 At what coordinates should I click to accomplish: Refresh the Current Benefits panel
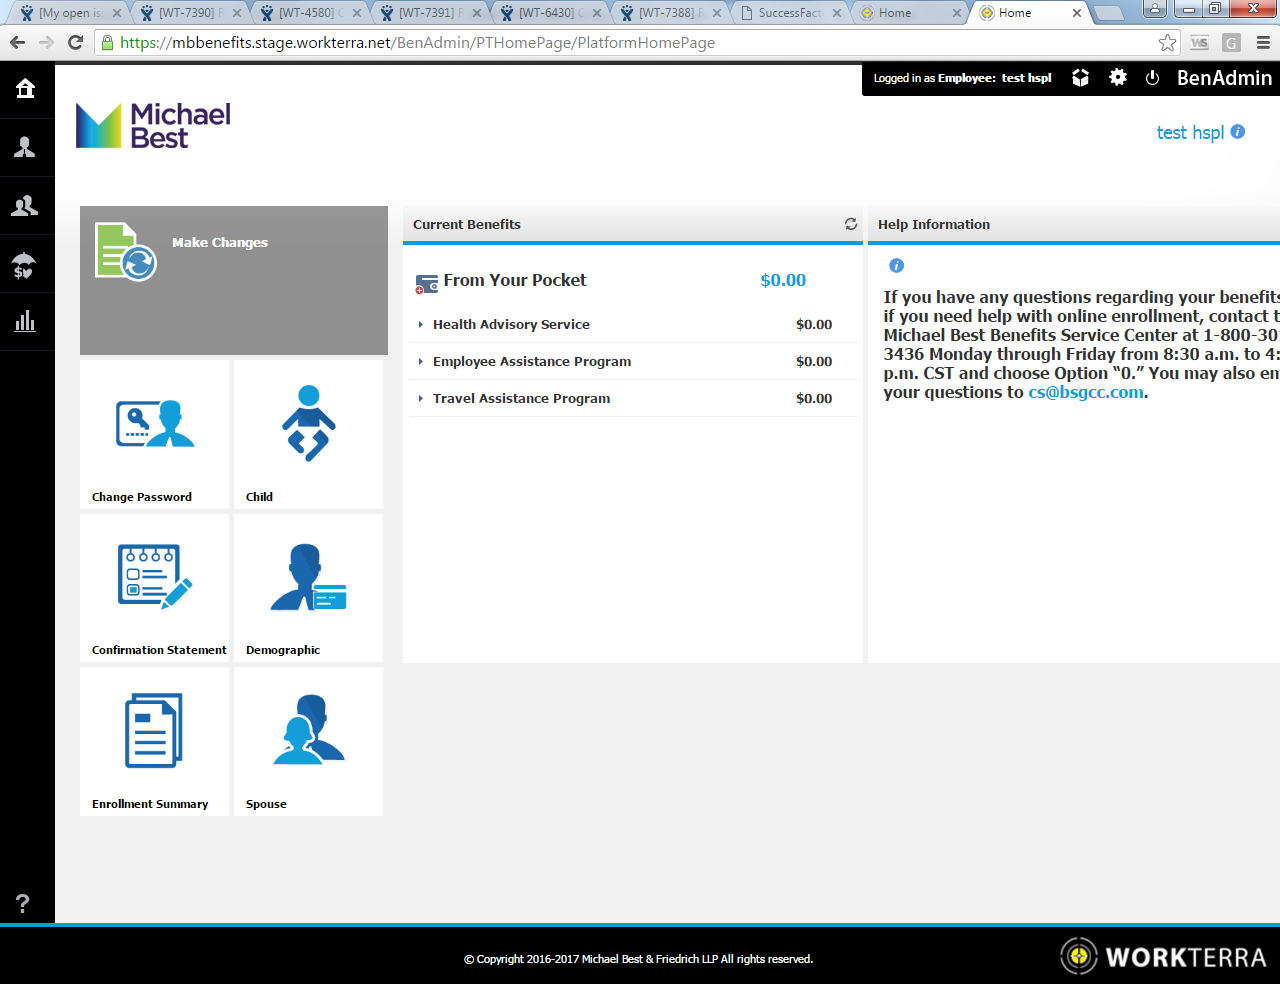click(851, 224)
